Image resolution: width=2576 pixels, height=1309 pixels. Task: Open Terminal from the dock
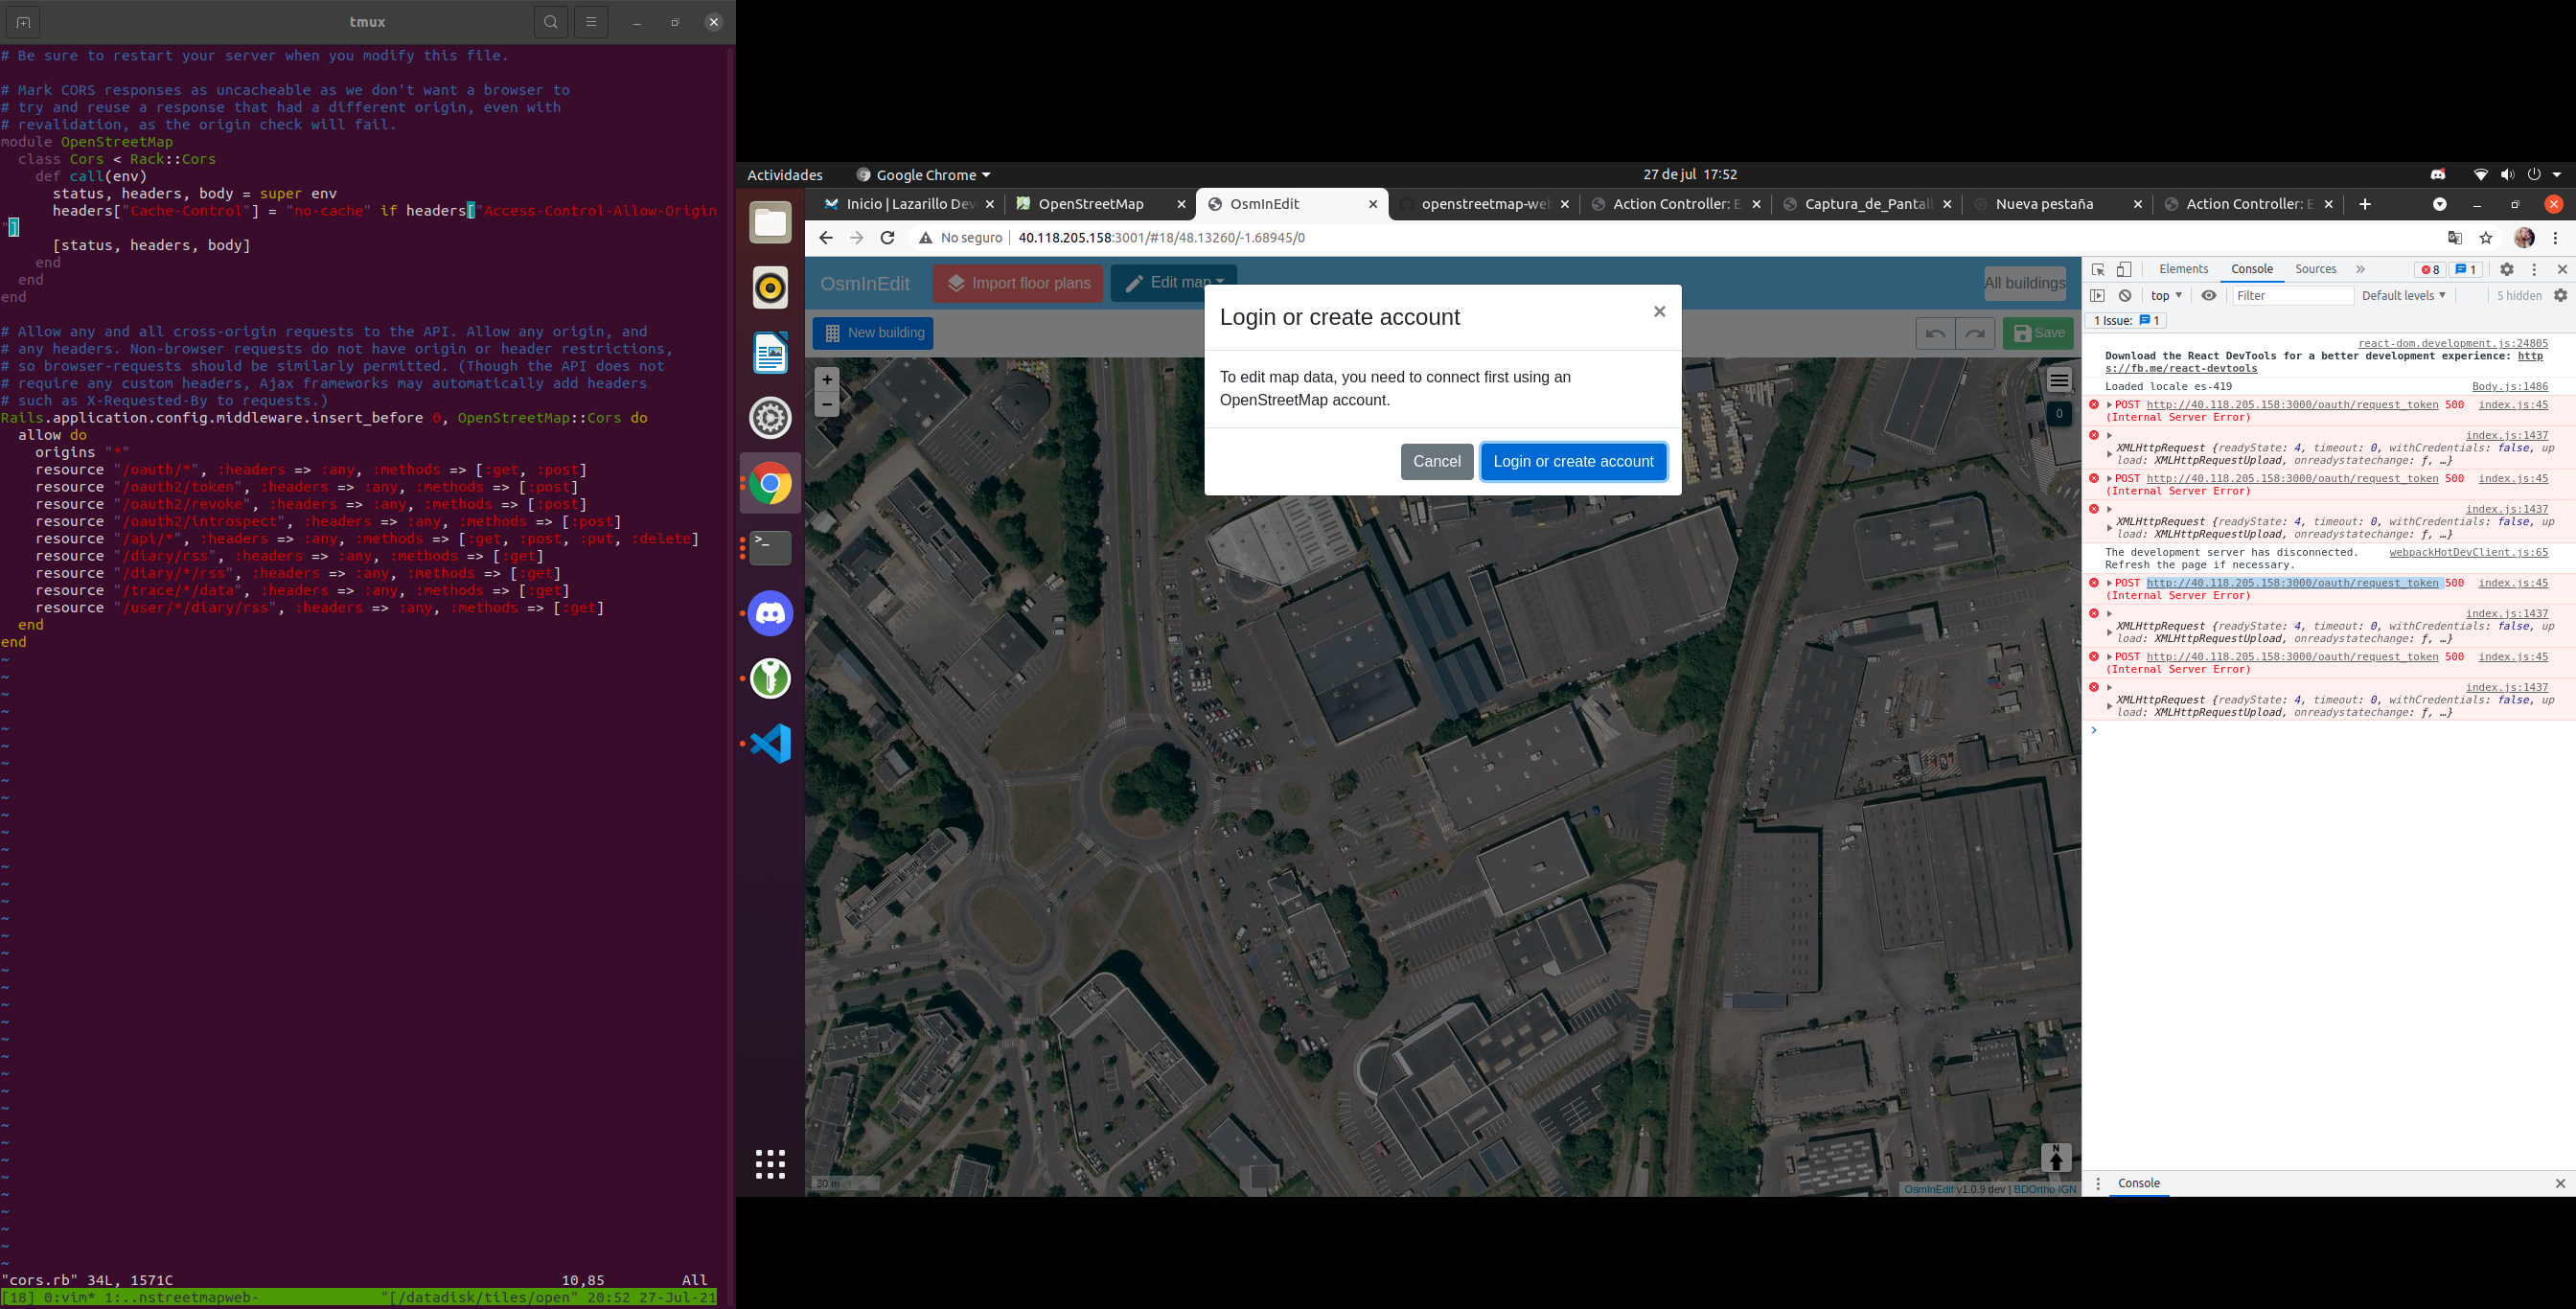770,548
